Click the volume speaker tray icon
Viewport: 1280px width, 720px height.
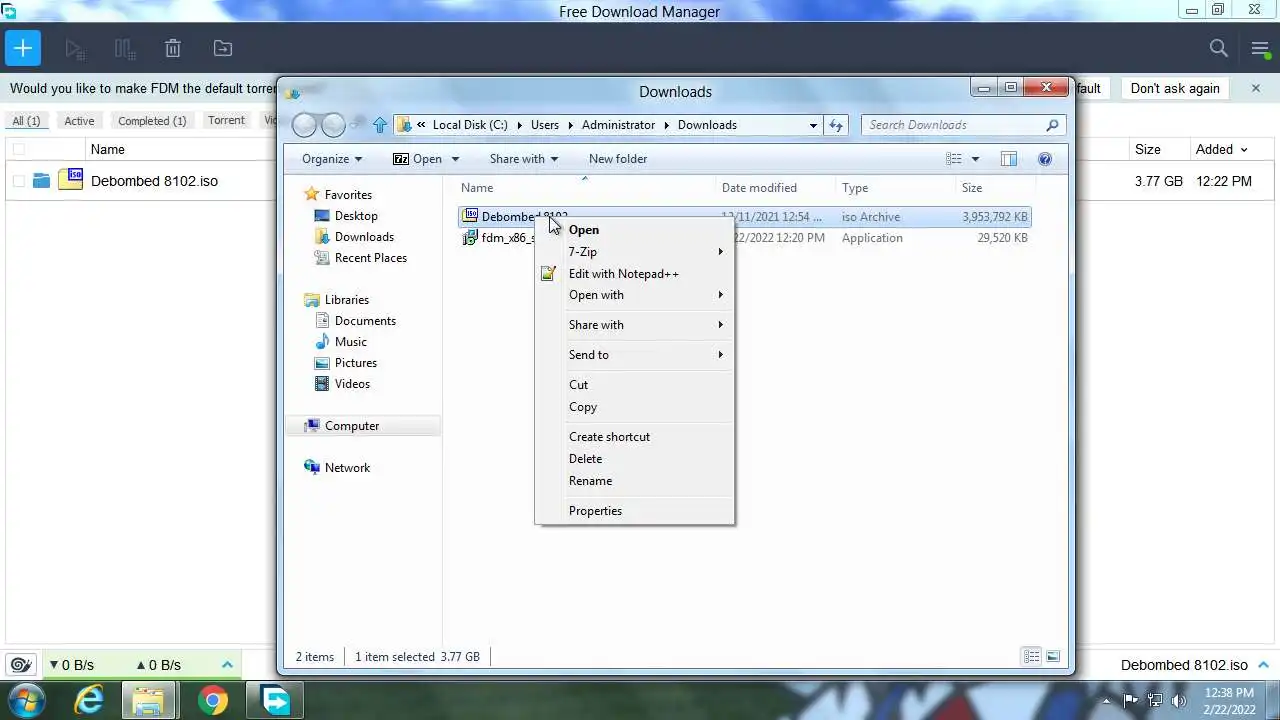click(1180, 701)
